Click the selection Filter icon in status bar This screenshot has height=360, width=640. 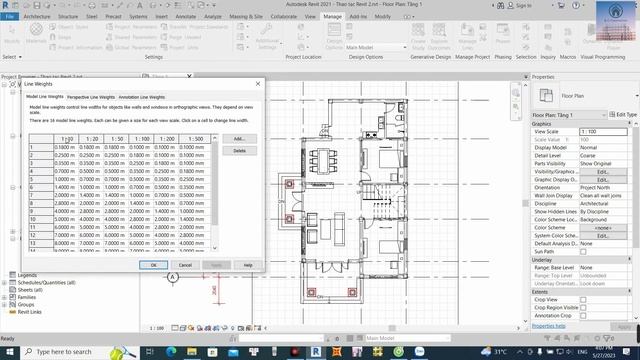pos(607,338)
